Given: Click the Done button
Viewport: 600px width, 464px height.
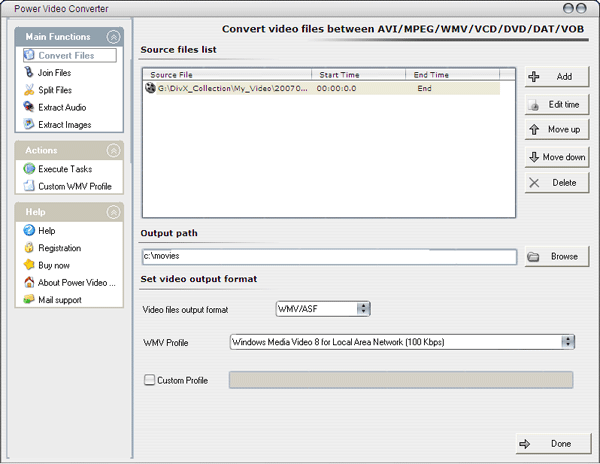Looking at the screenshot, I should tap(553, 444).
